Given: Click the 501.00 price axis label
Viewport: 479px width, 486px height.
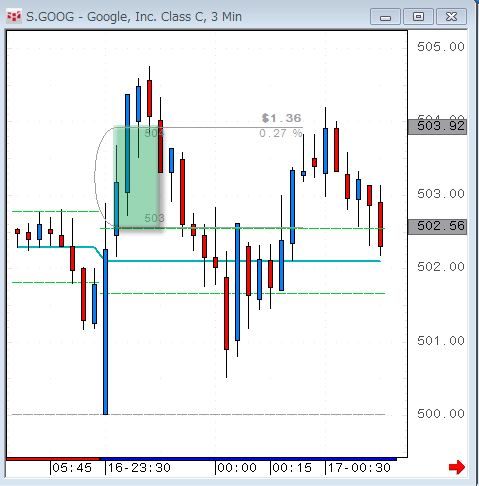Looking at the screenshot, I should pos(441,341).
